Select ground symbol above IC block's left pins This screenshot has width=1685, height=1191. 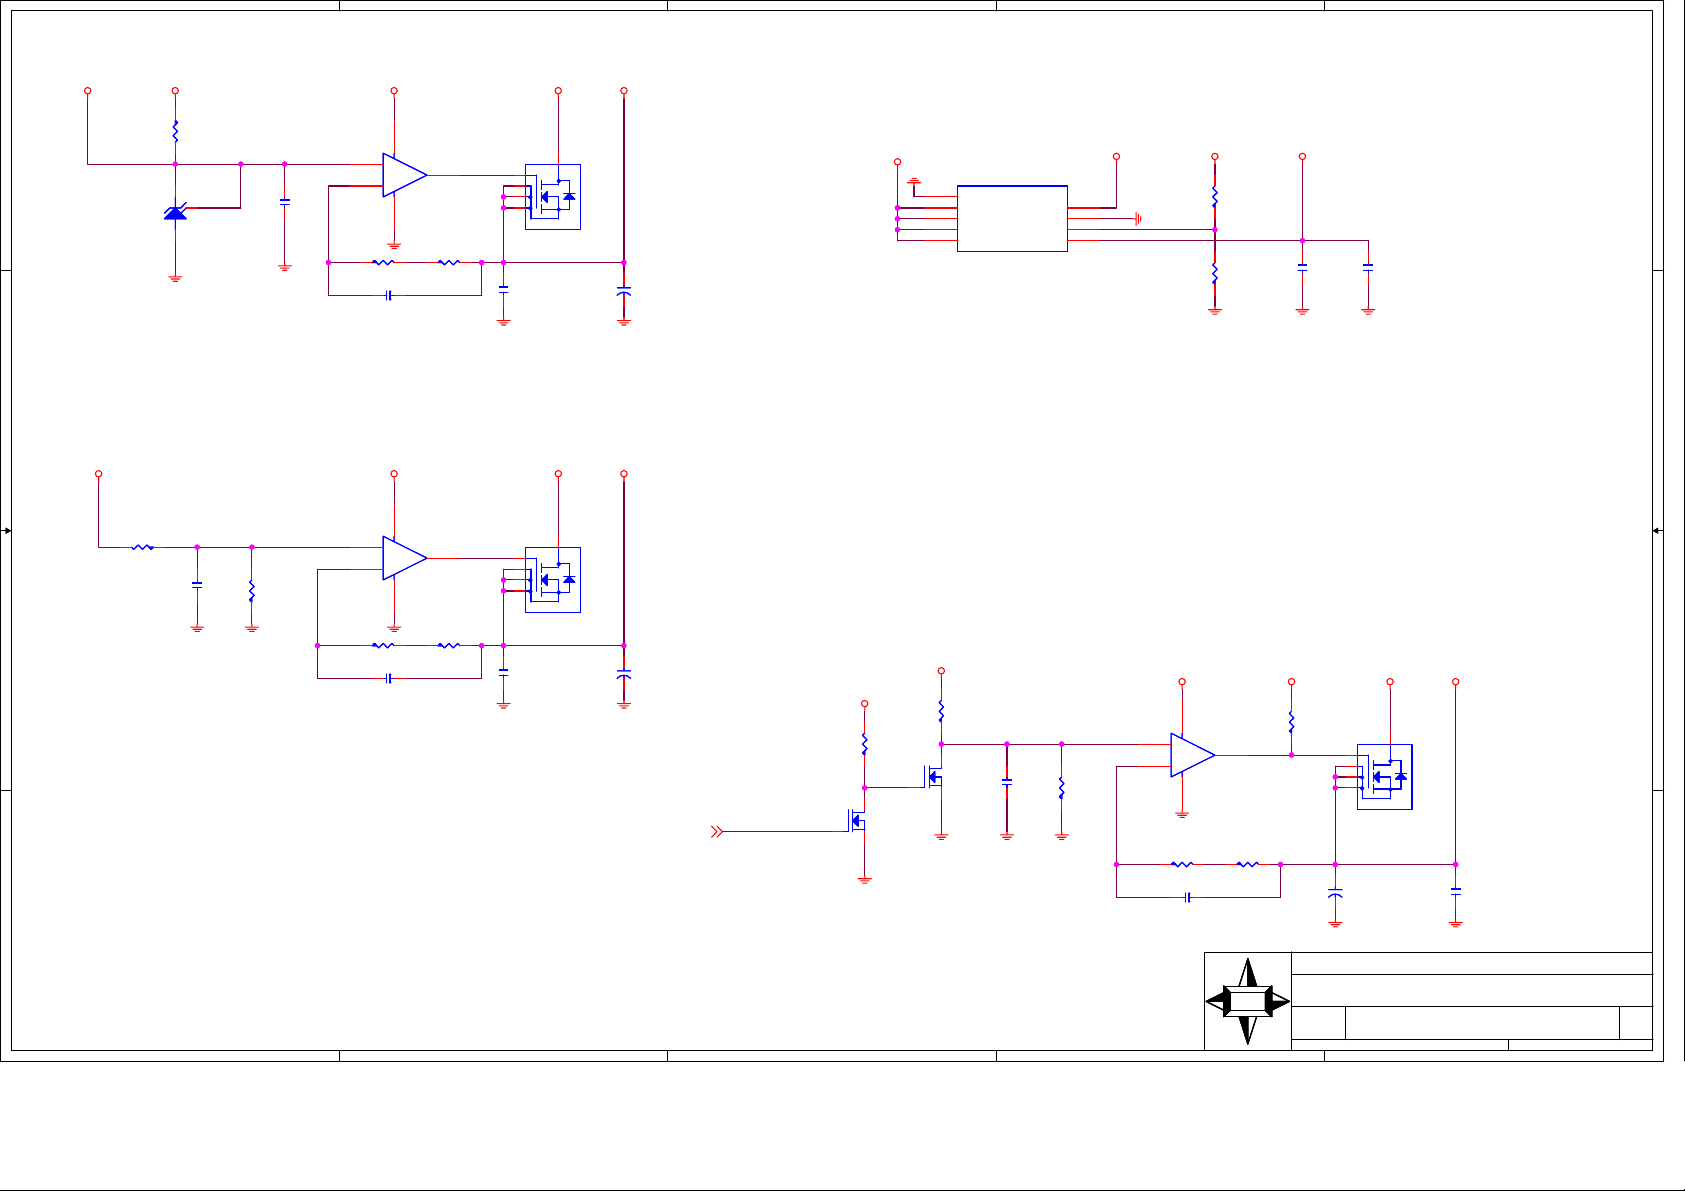tap(914, 182)
